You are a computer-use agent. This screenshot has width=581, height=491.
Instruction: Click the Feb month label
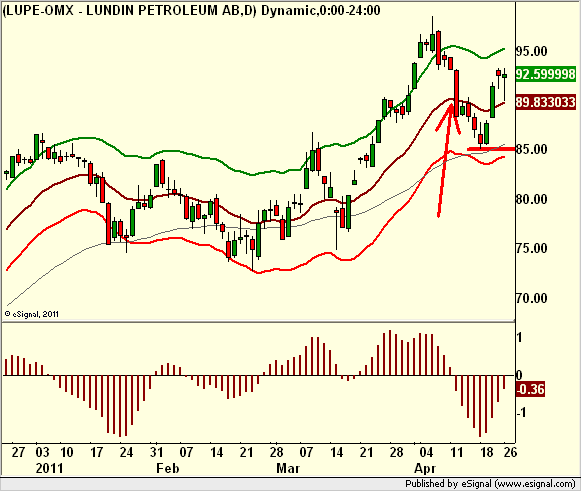167,468
